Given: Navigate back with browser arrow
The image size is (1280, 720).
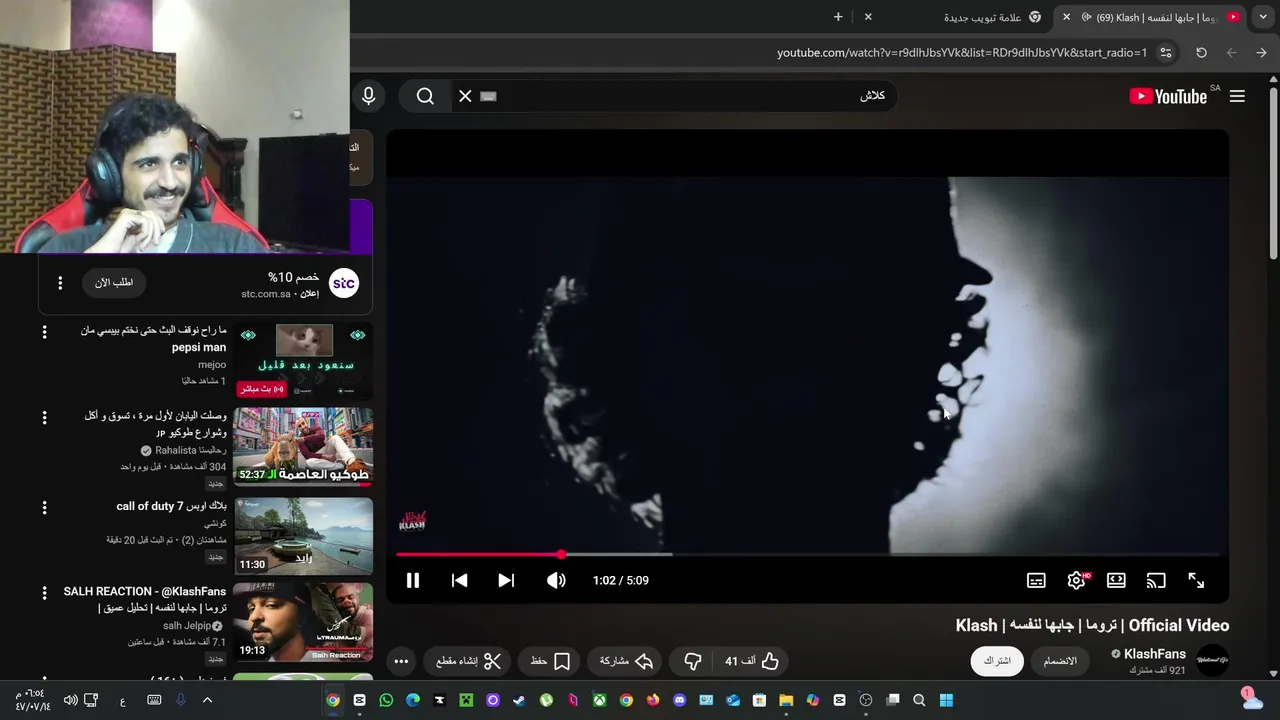Looking at the screenshot, I should (1261, 52).
